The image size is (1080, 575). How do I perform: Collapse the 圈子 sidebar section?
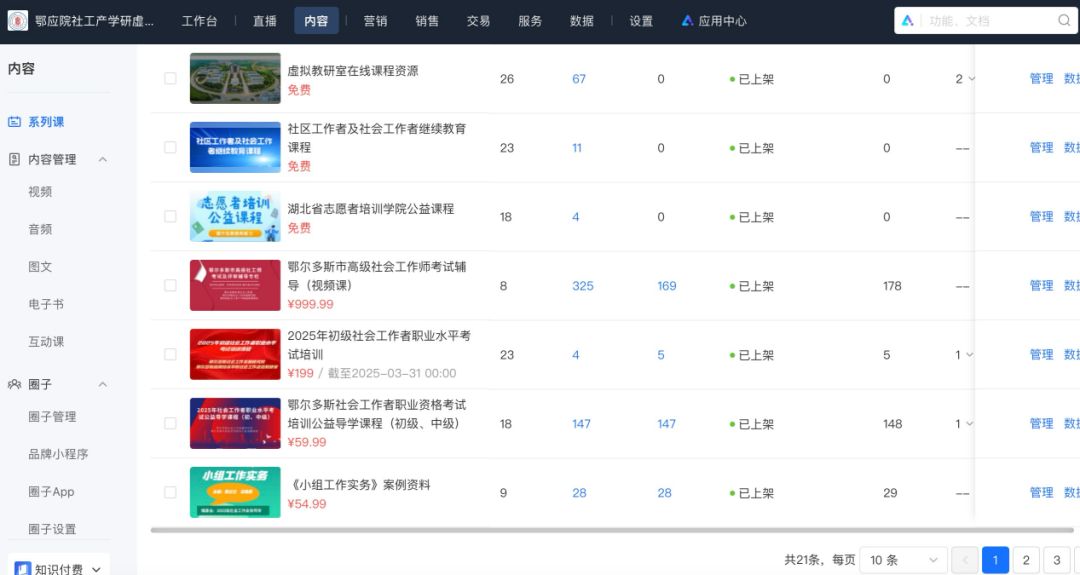[x=102, y=385]
